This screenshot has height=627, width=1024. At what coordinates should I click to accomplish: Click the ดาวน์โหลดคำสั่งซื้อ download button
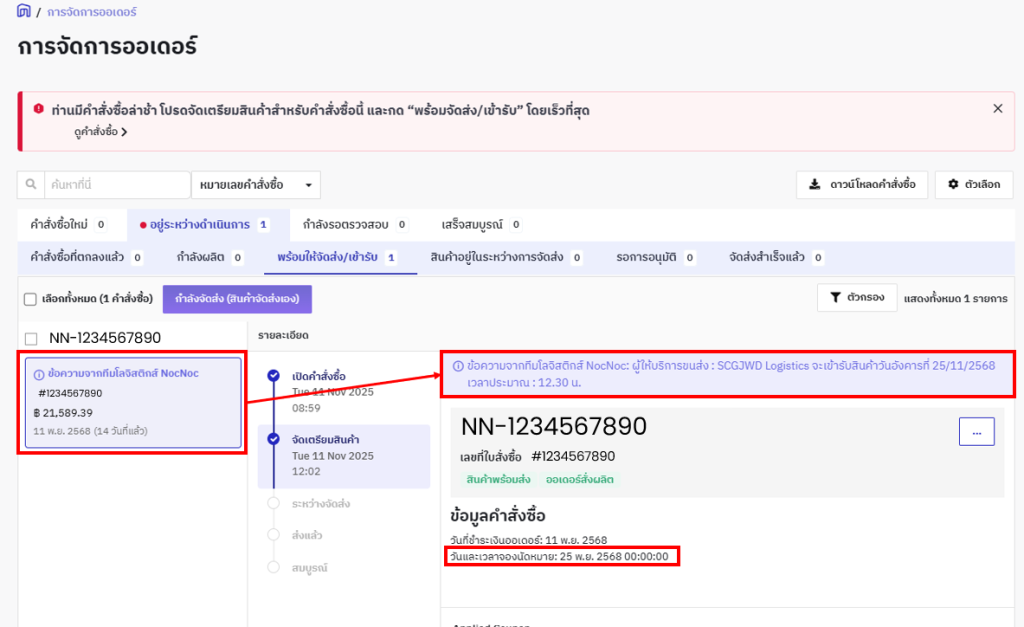(861, 185)
